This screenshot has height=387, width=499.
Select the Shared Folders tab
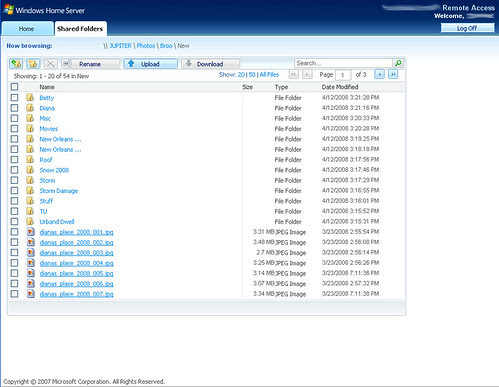(x=80, y=29)
